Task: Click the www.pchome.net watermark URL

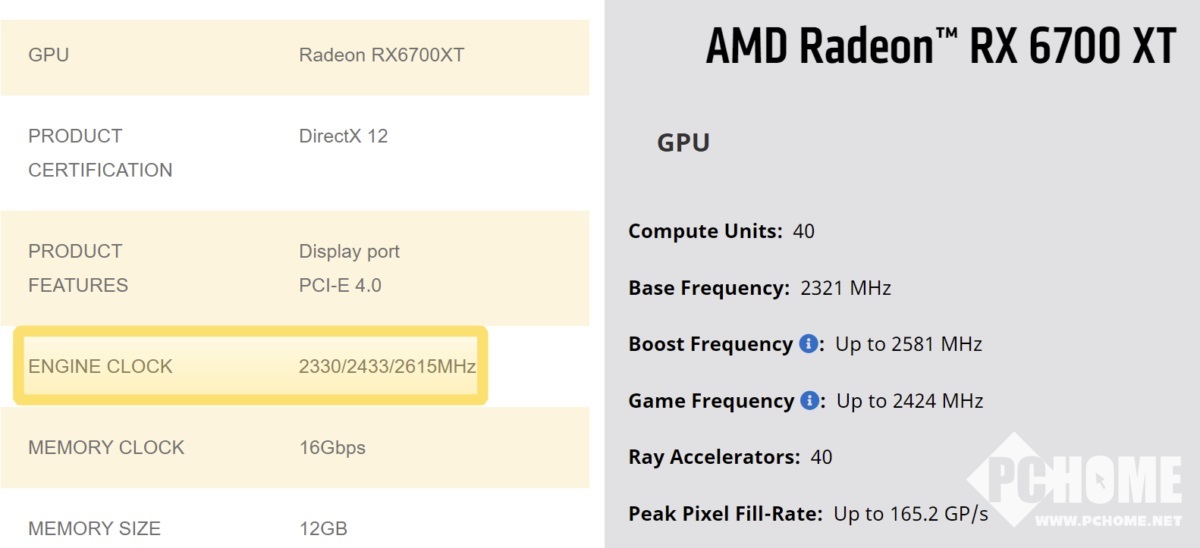Action: tap(1108, 521)
